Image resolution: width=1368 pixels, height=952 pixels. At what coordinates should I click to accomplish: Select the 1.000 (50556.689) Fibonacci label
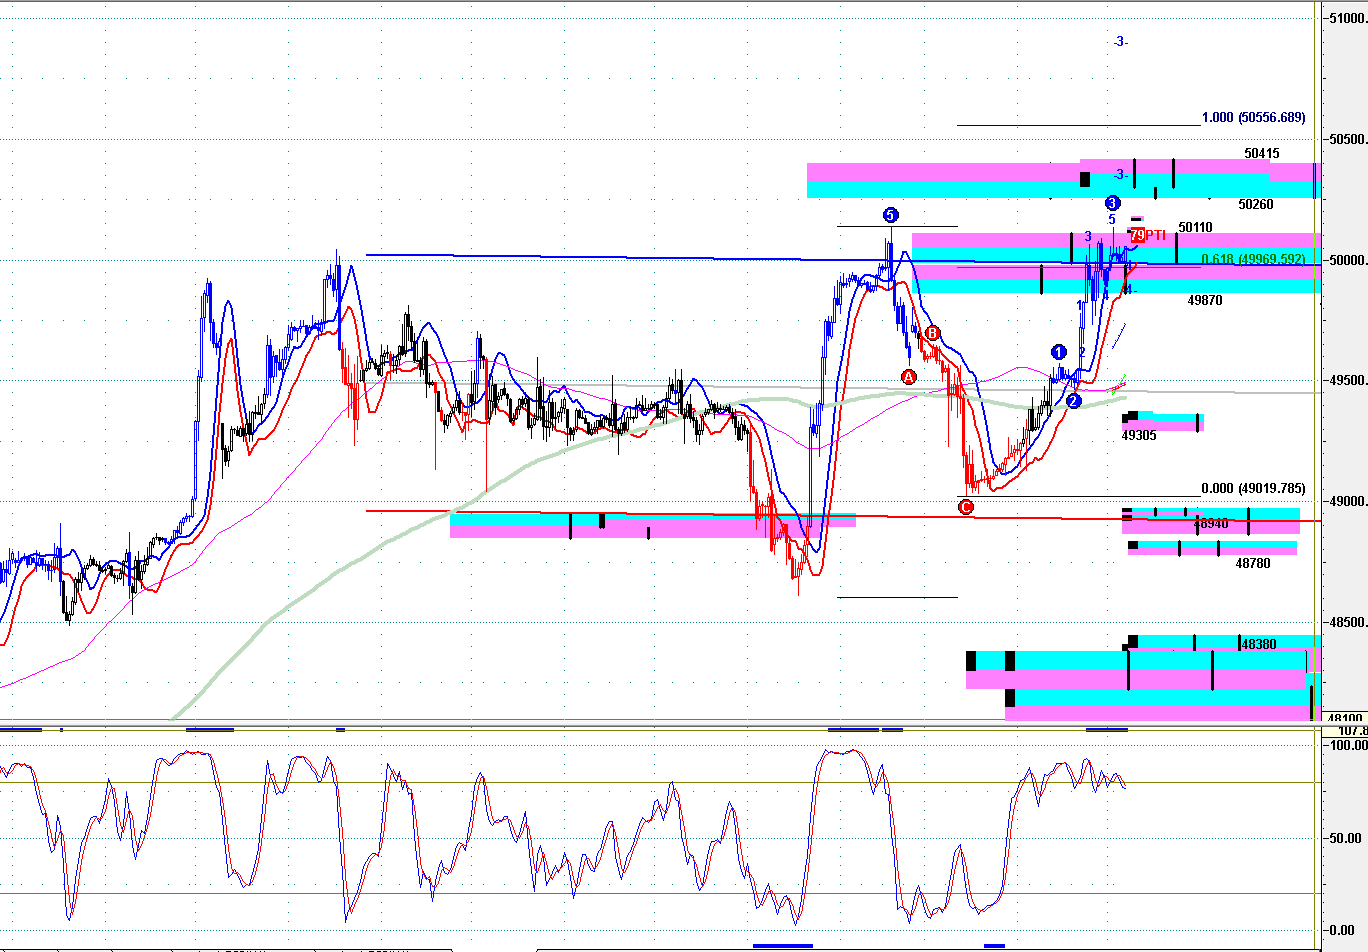click(1253, 118)
